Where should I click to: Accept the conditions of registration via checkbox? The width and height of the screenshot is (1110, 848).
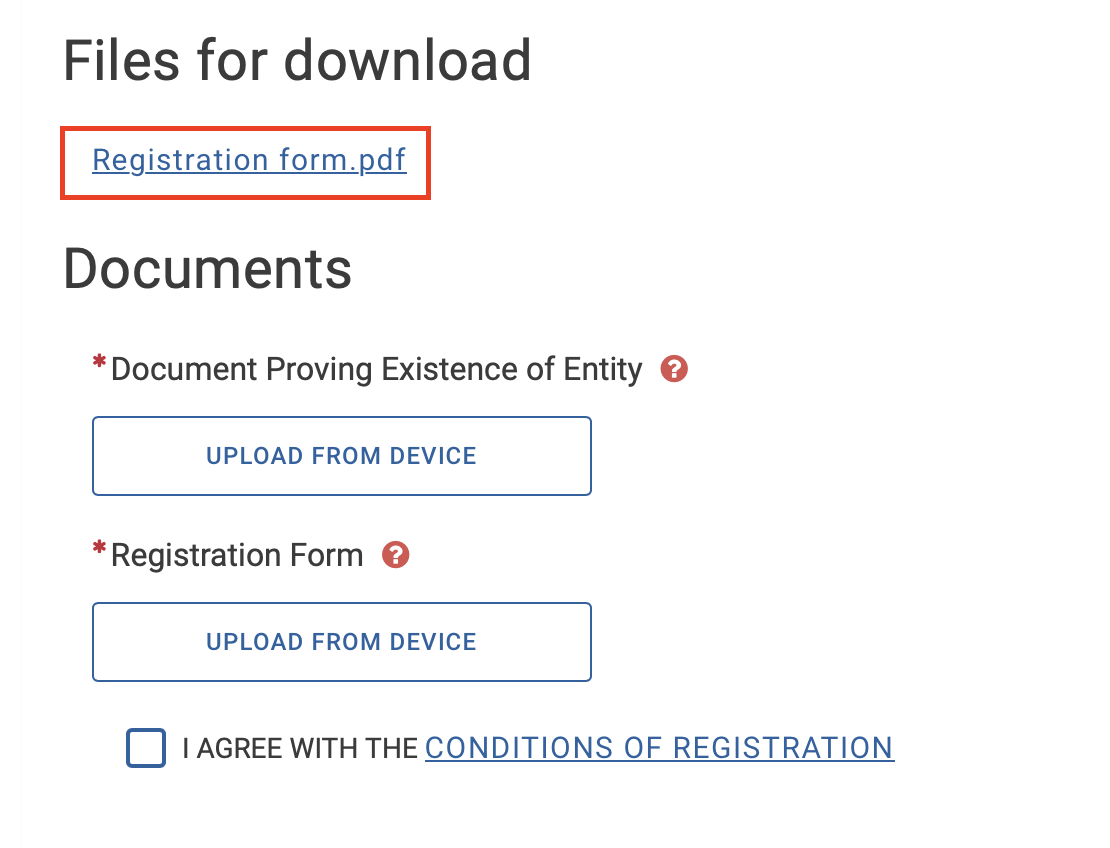(x=146, y=748)
